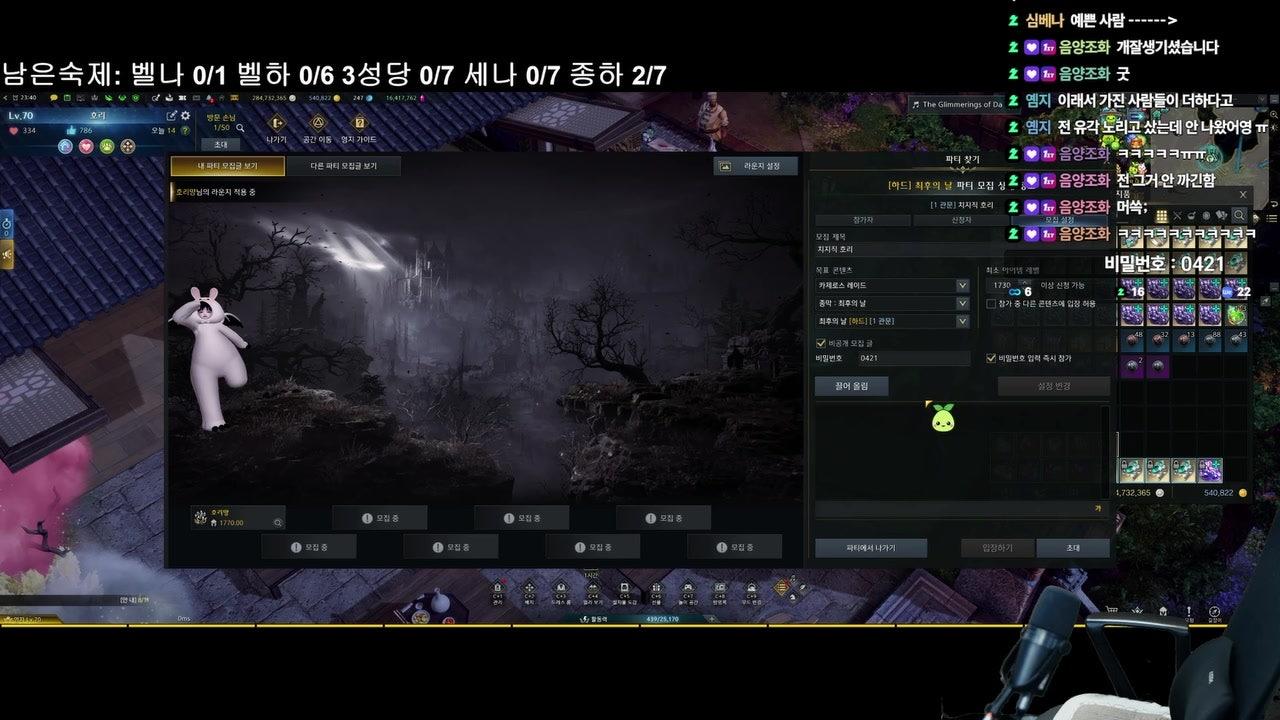1280x720 pixels.
Task: Click the now-playing music title
Action: click(x=962, y=104)
